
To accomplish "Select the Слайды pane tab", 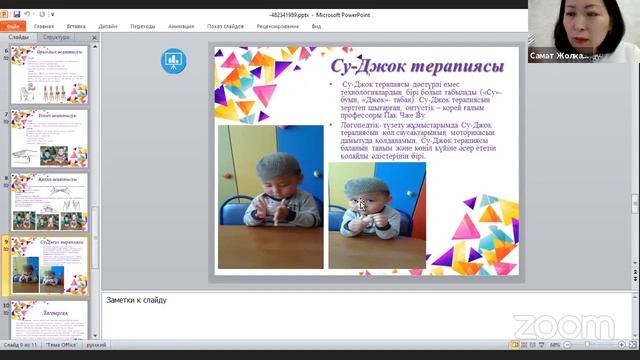I will [x=19, y=37].
